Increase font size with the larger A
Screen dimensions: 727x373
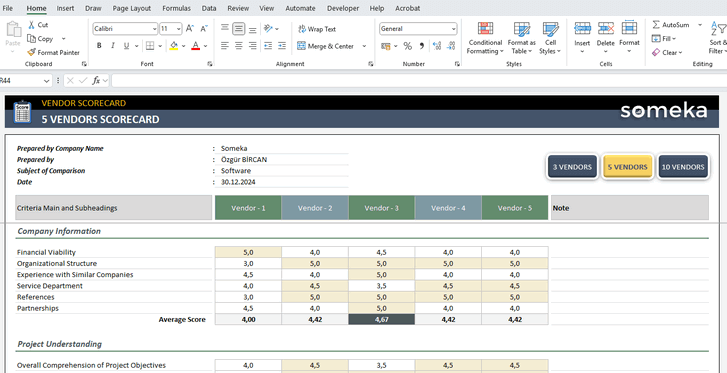(x=190, y=29)
